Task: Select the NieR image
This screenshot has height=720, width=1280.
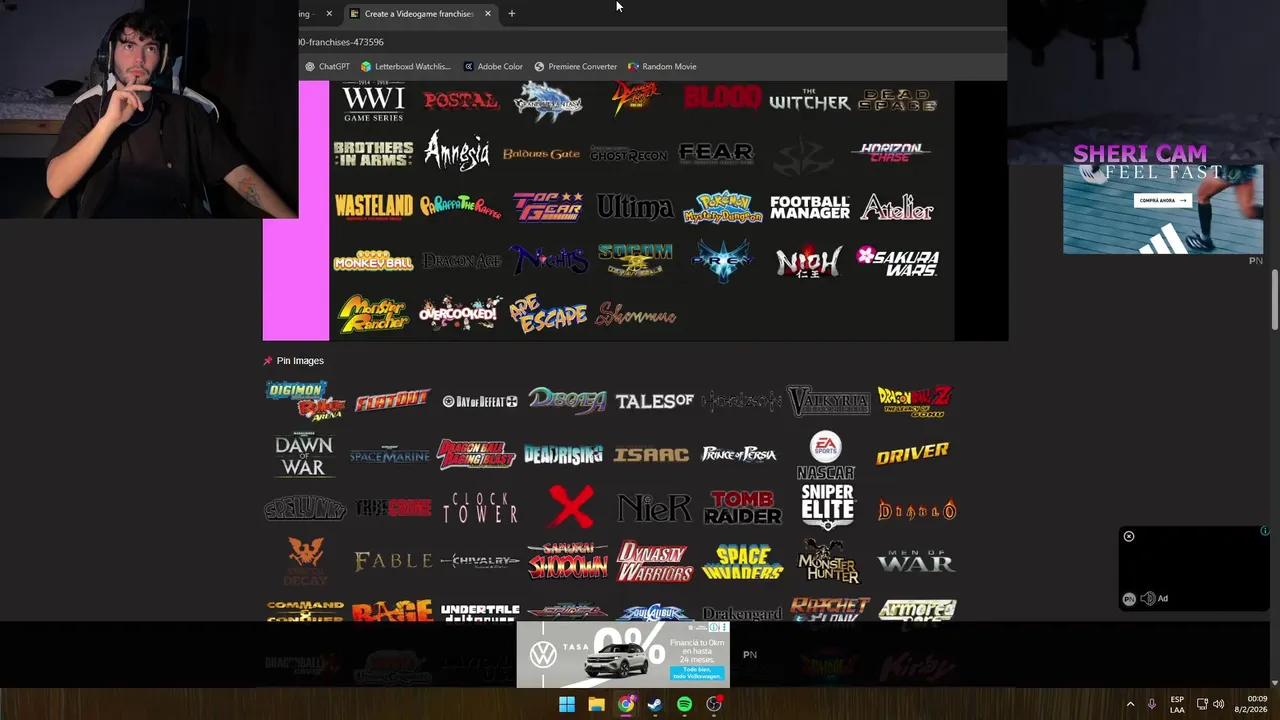Action: 654,508
